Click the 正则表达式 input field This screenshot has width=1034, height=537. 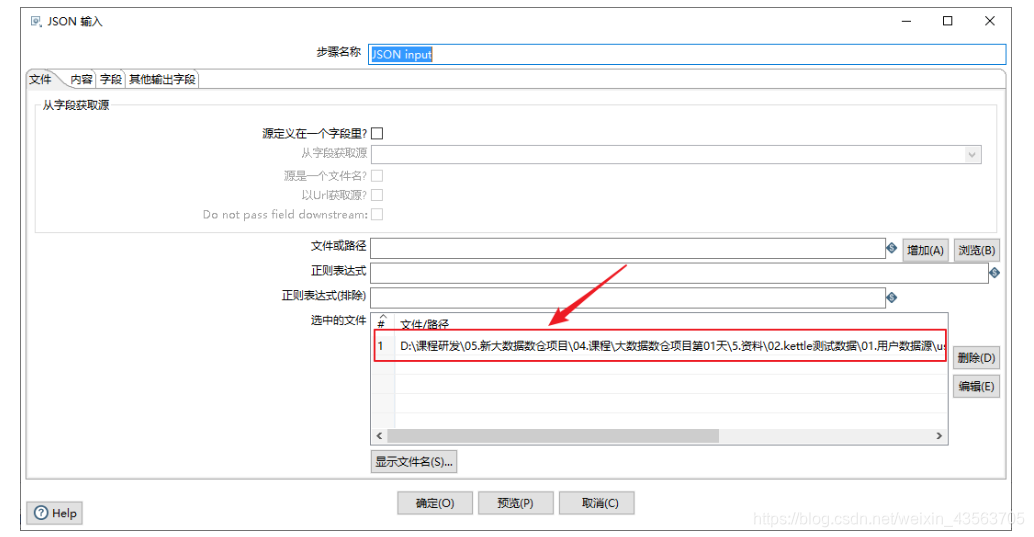(679, 273)
